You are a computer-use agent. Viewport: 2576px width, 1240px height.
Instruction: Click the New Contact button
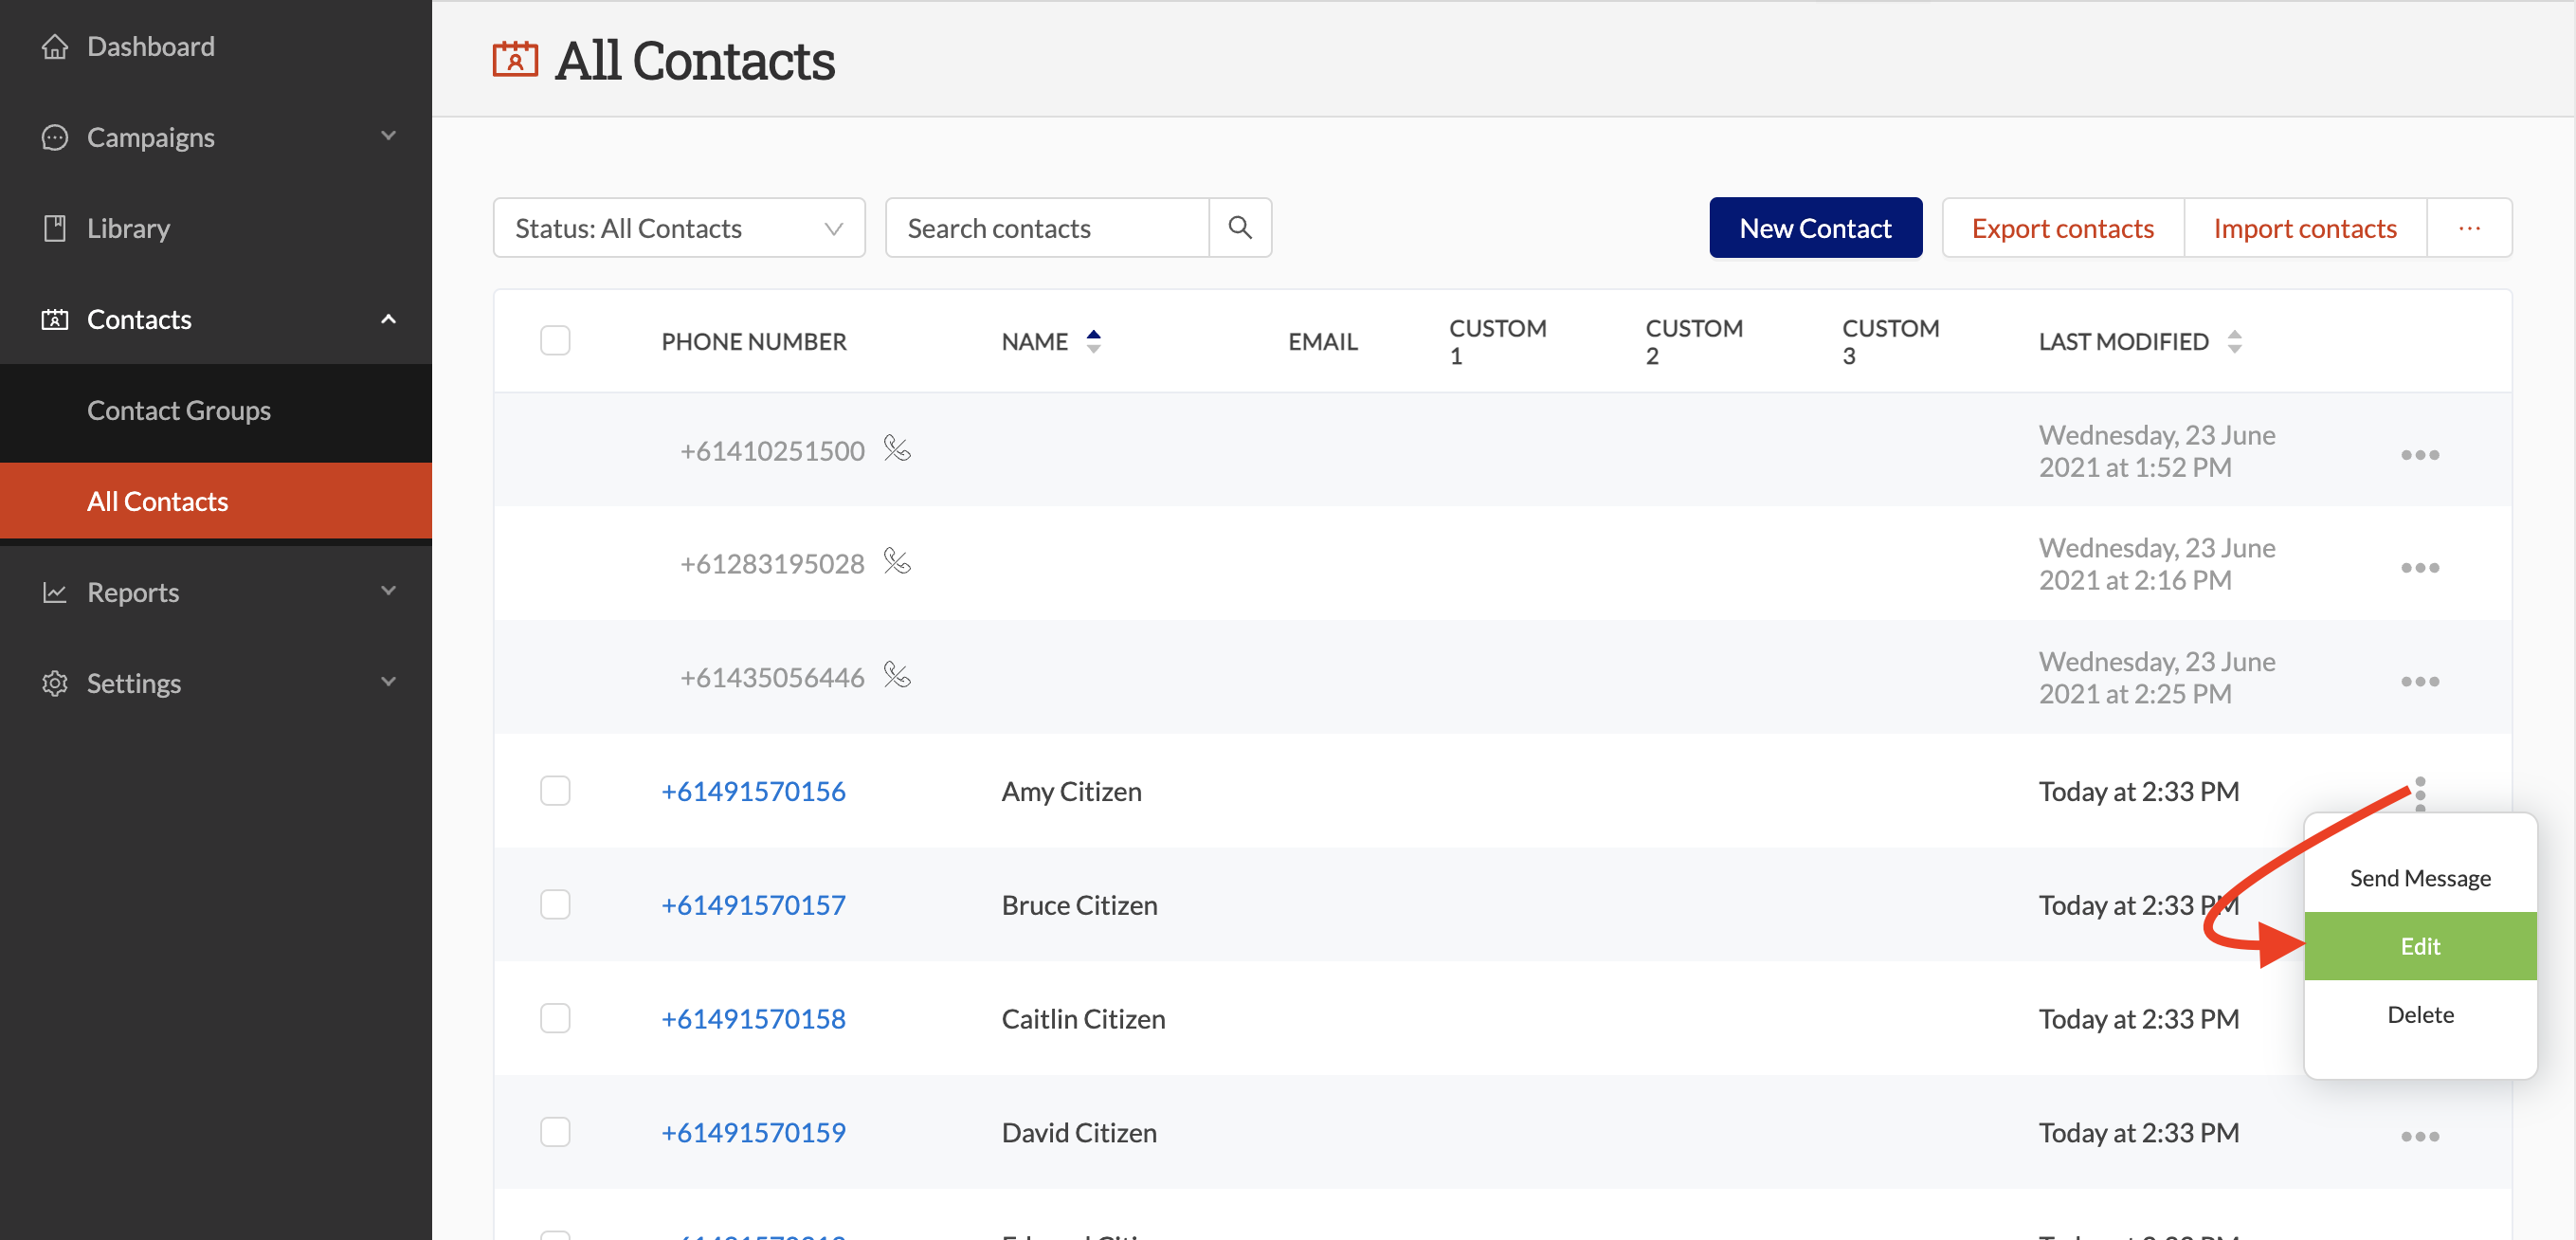1815,228
